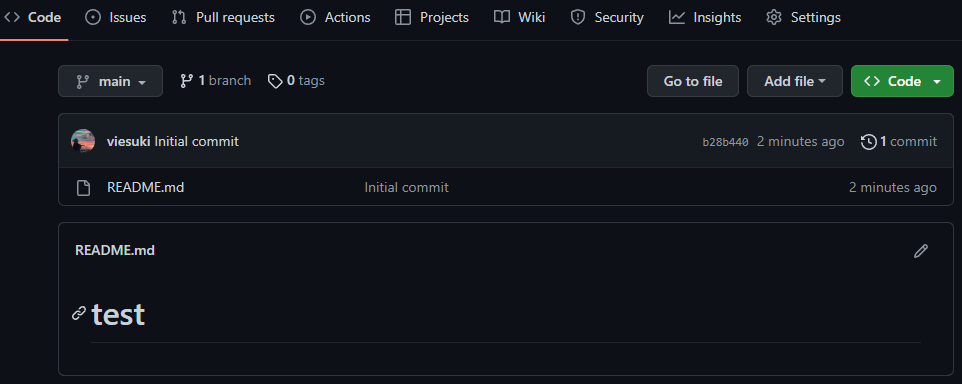Click the viesuki avatar thumbnail
962x384 pixels.
tap(83, 141)
